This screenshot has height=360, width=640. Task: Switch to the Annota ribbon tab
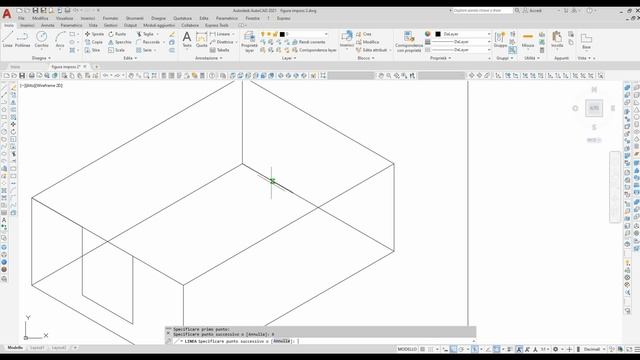47,25
